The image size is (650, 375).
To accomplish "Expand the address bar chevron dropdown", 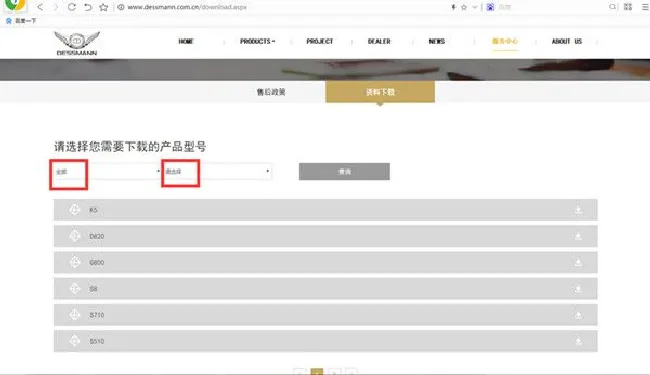I will click(x=475, y=7).
